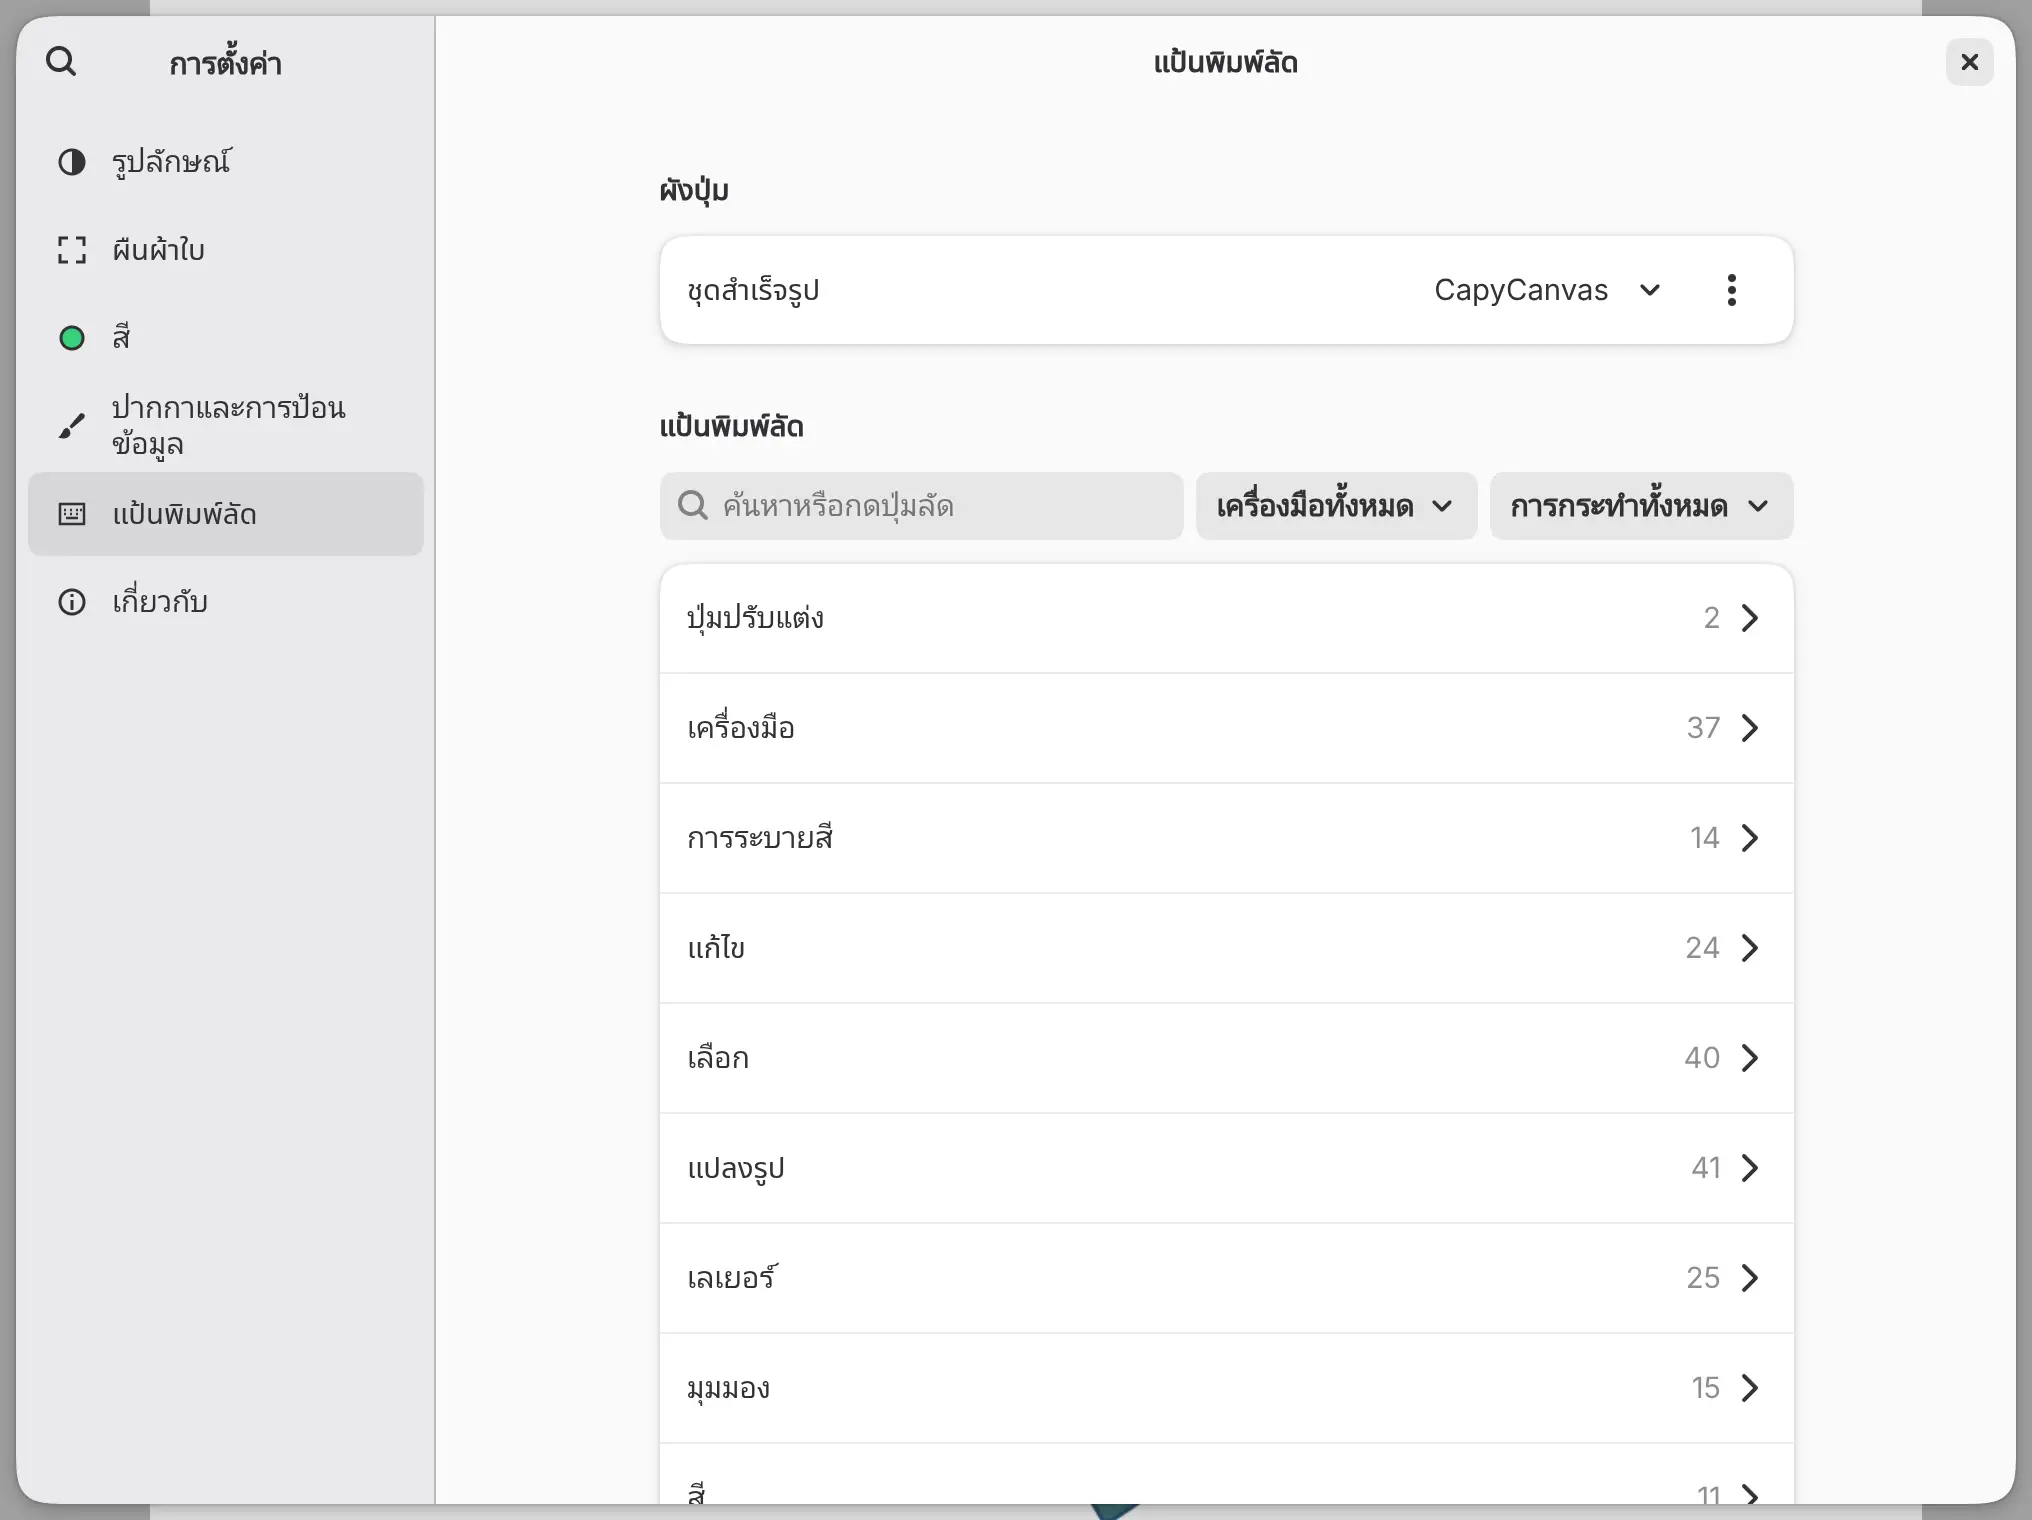Go to ผืนผ้าใบ settings page
The image size is (2032, 1520).
[x=226, y=250]
